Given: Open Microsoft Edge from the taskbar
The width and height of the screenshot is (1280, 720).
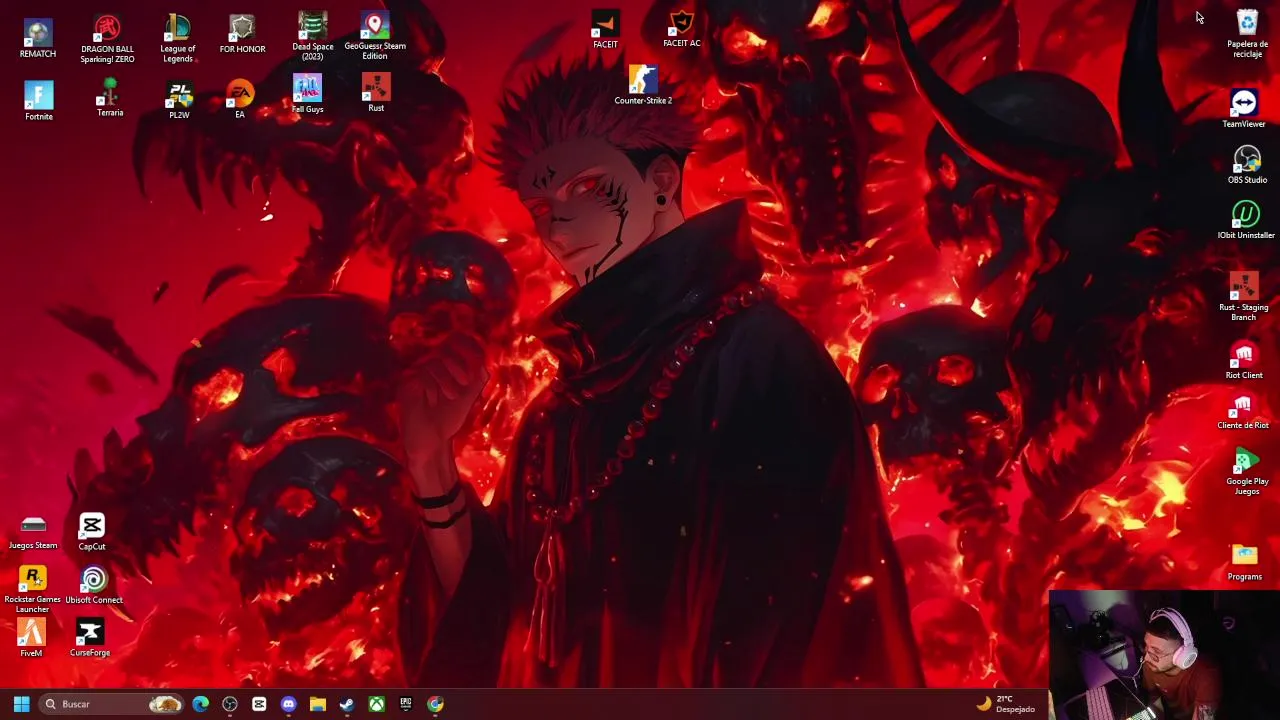Looking at the screenshot, I should [x=200, y=704].
